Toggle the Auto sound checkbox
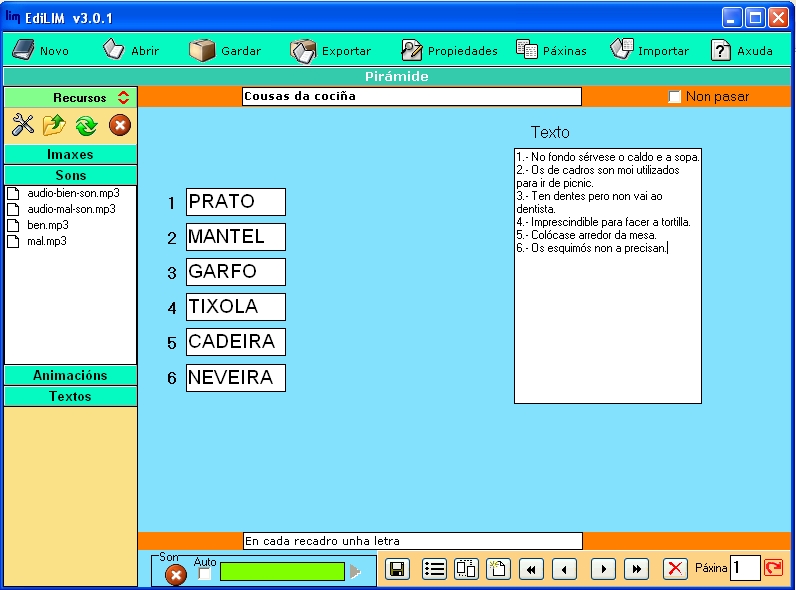The height and width of the screenshot is (590, 796). point(204,574)
